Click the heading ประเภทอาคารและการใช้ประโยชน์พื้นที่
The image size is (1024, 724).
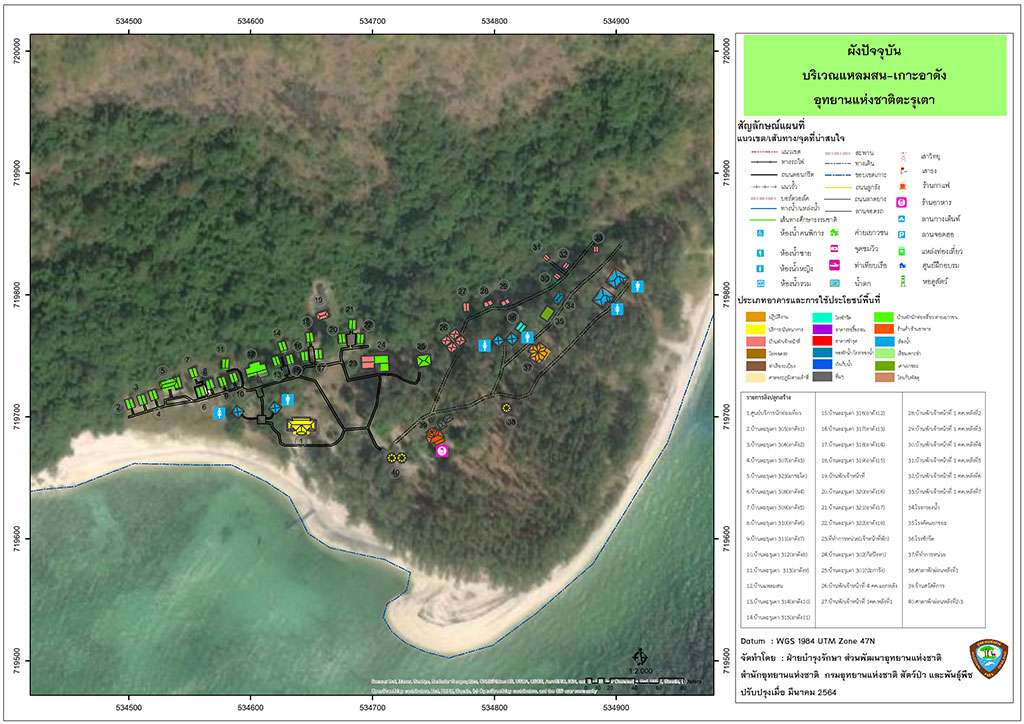click(x=808, y=300)
